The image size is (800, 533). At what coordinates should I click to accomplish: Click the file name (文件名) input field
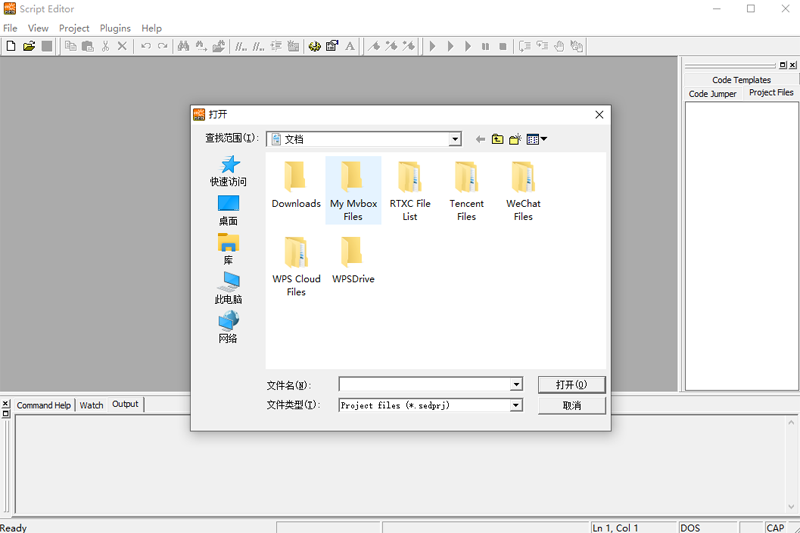(424, 384)
